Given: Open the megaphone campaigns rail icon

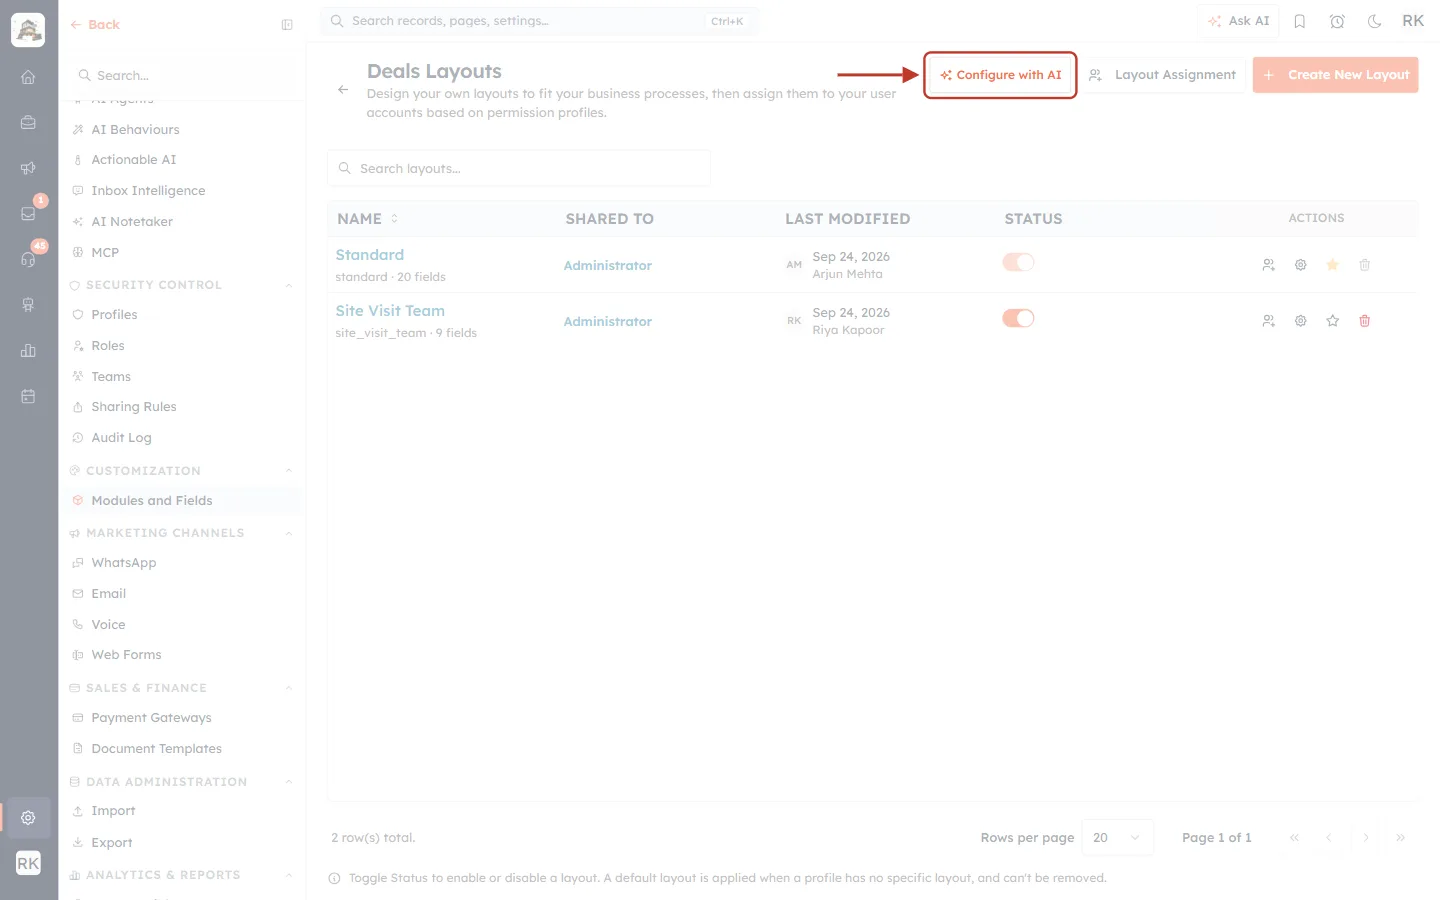Looking at the screenshot, I should click(28, 168).
